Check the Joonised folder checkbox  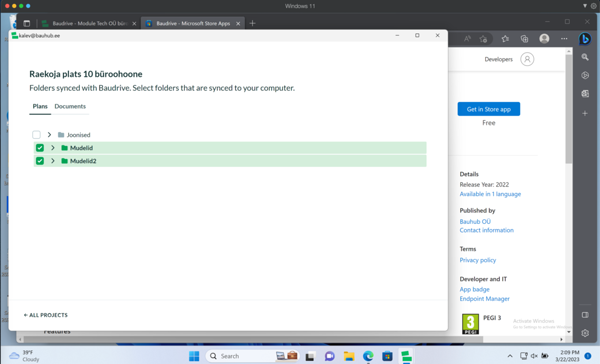click(36, 135)
